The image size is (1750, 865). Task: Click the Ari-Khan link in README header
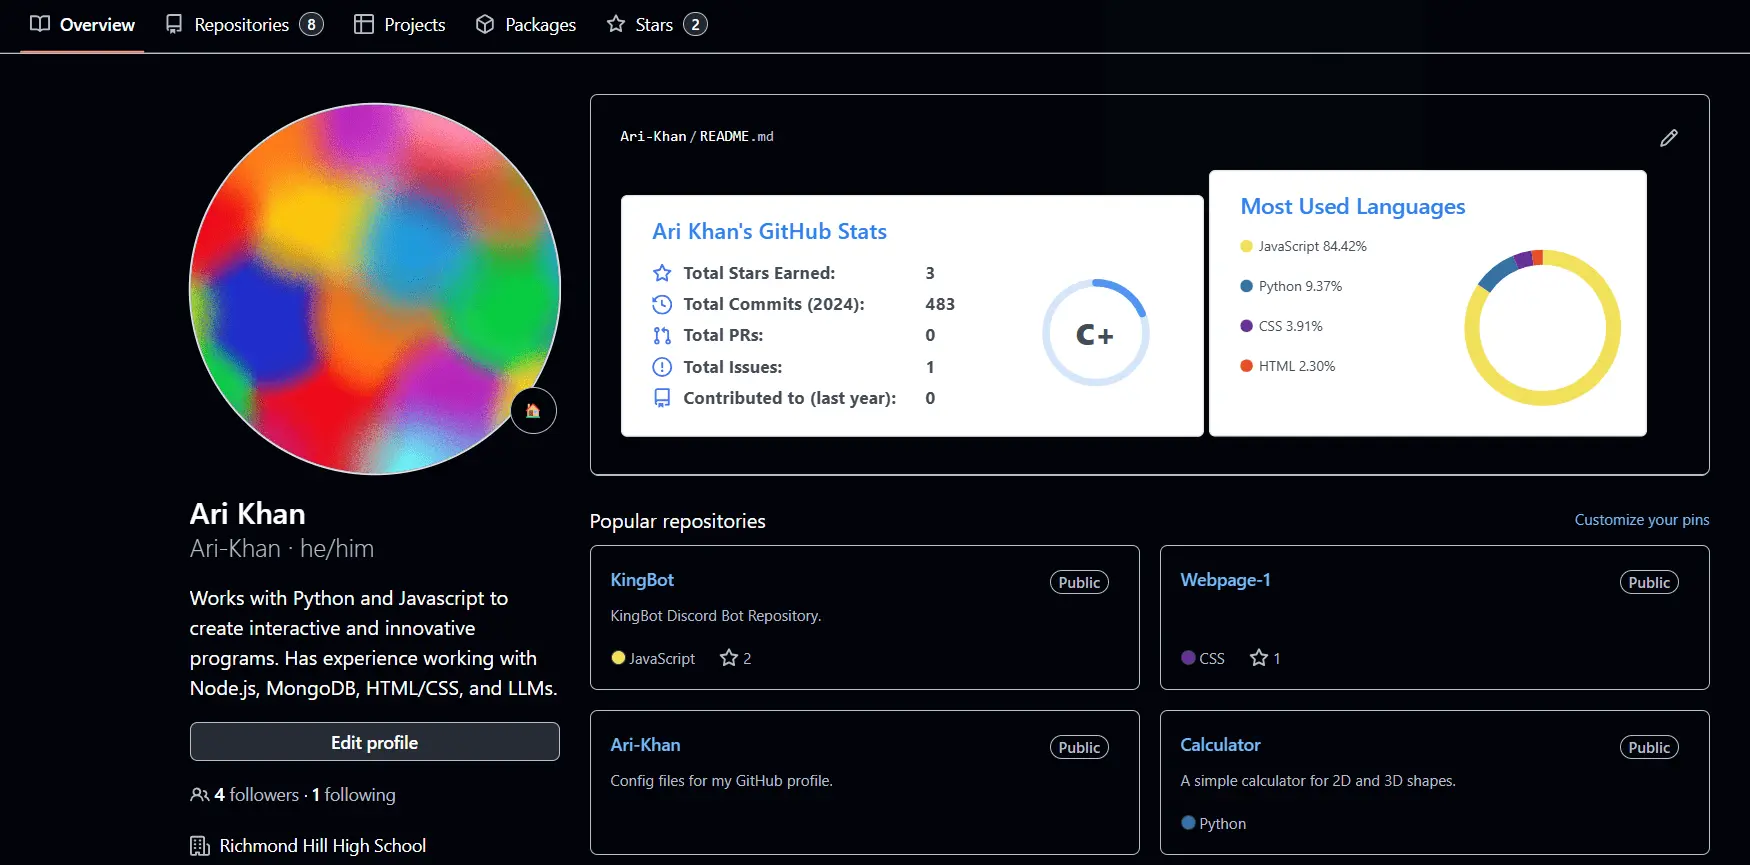pyautogui.click(x=653, y=136)
